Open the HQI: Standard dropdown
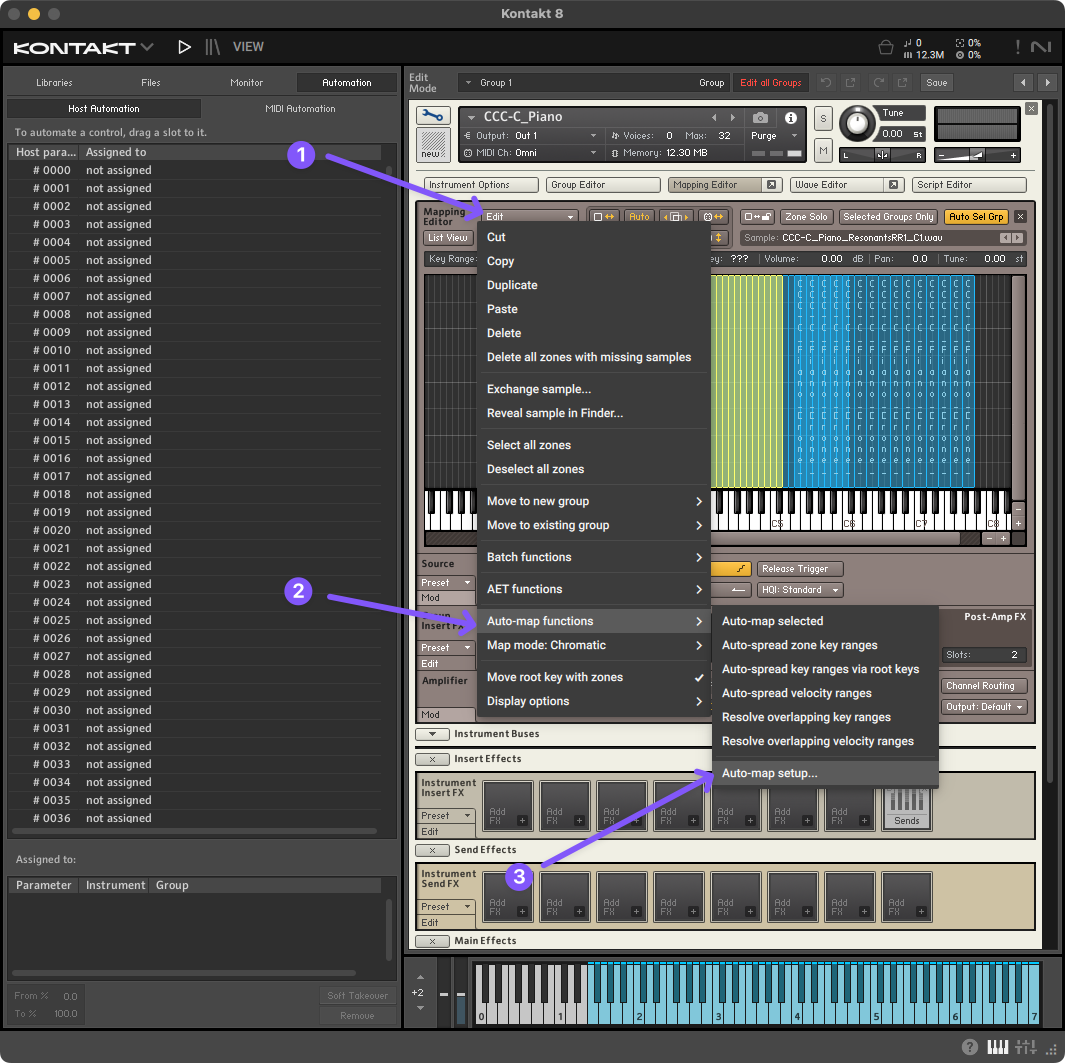 [799, 590]
